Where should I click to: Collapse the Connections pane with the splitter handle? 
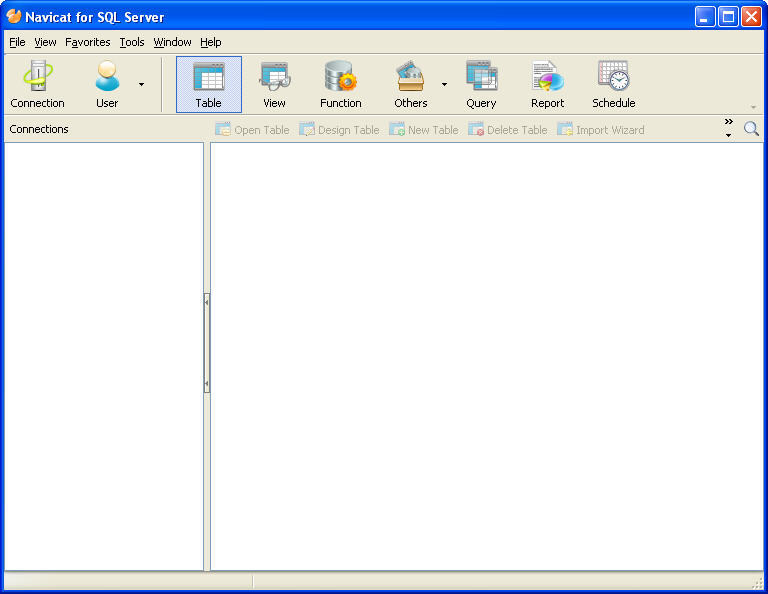(x=207, y=343)
